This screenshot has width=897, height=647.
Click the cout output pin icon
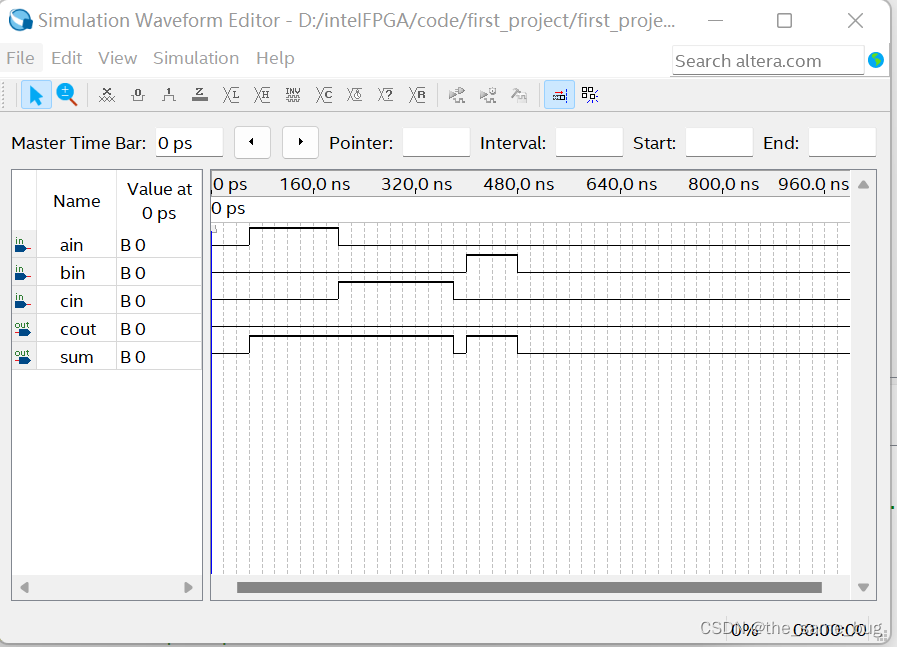(22, 329)
